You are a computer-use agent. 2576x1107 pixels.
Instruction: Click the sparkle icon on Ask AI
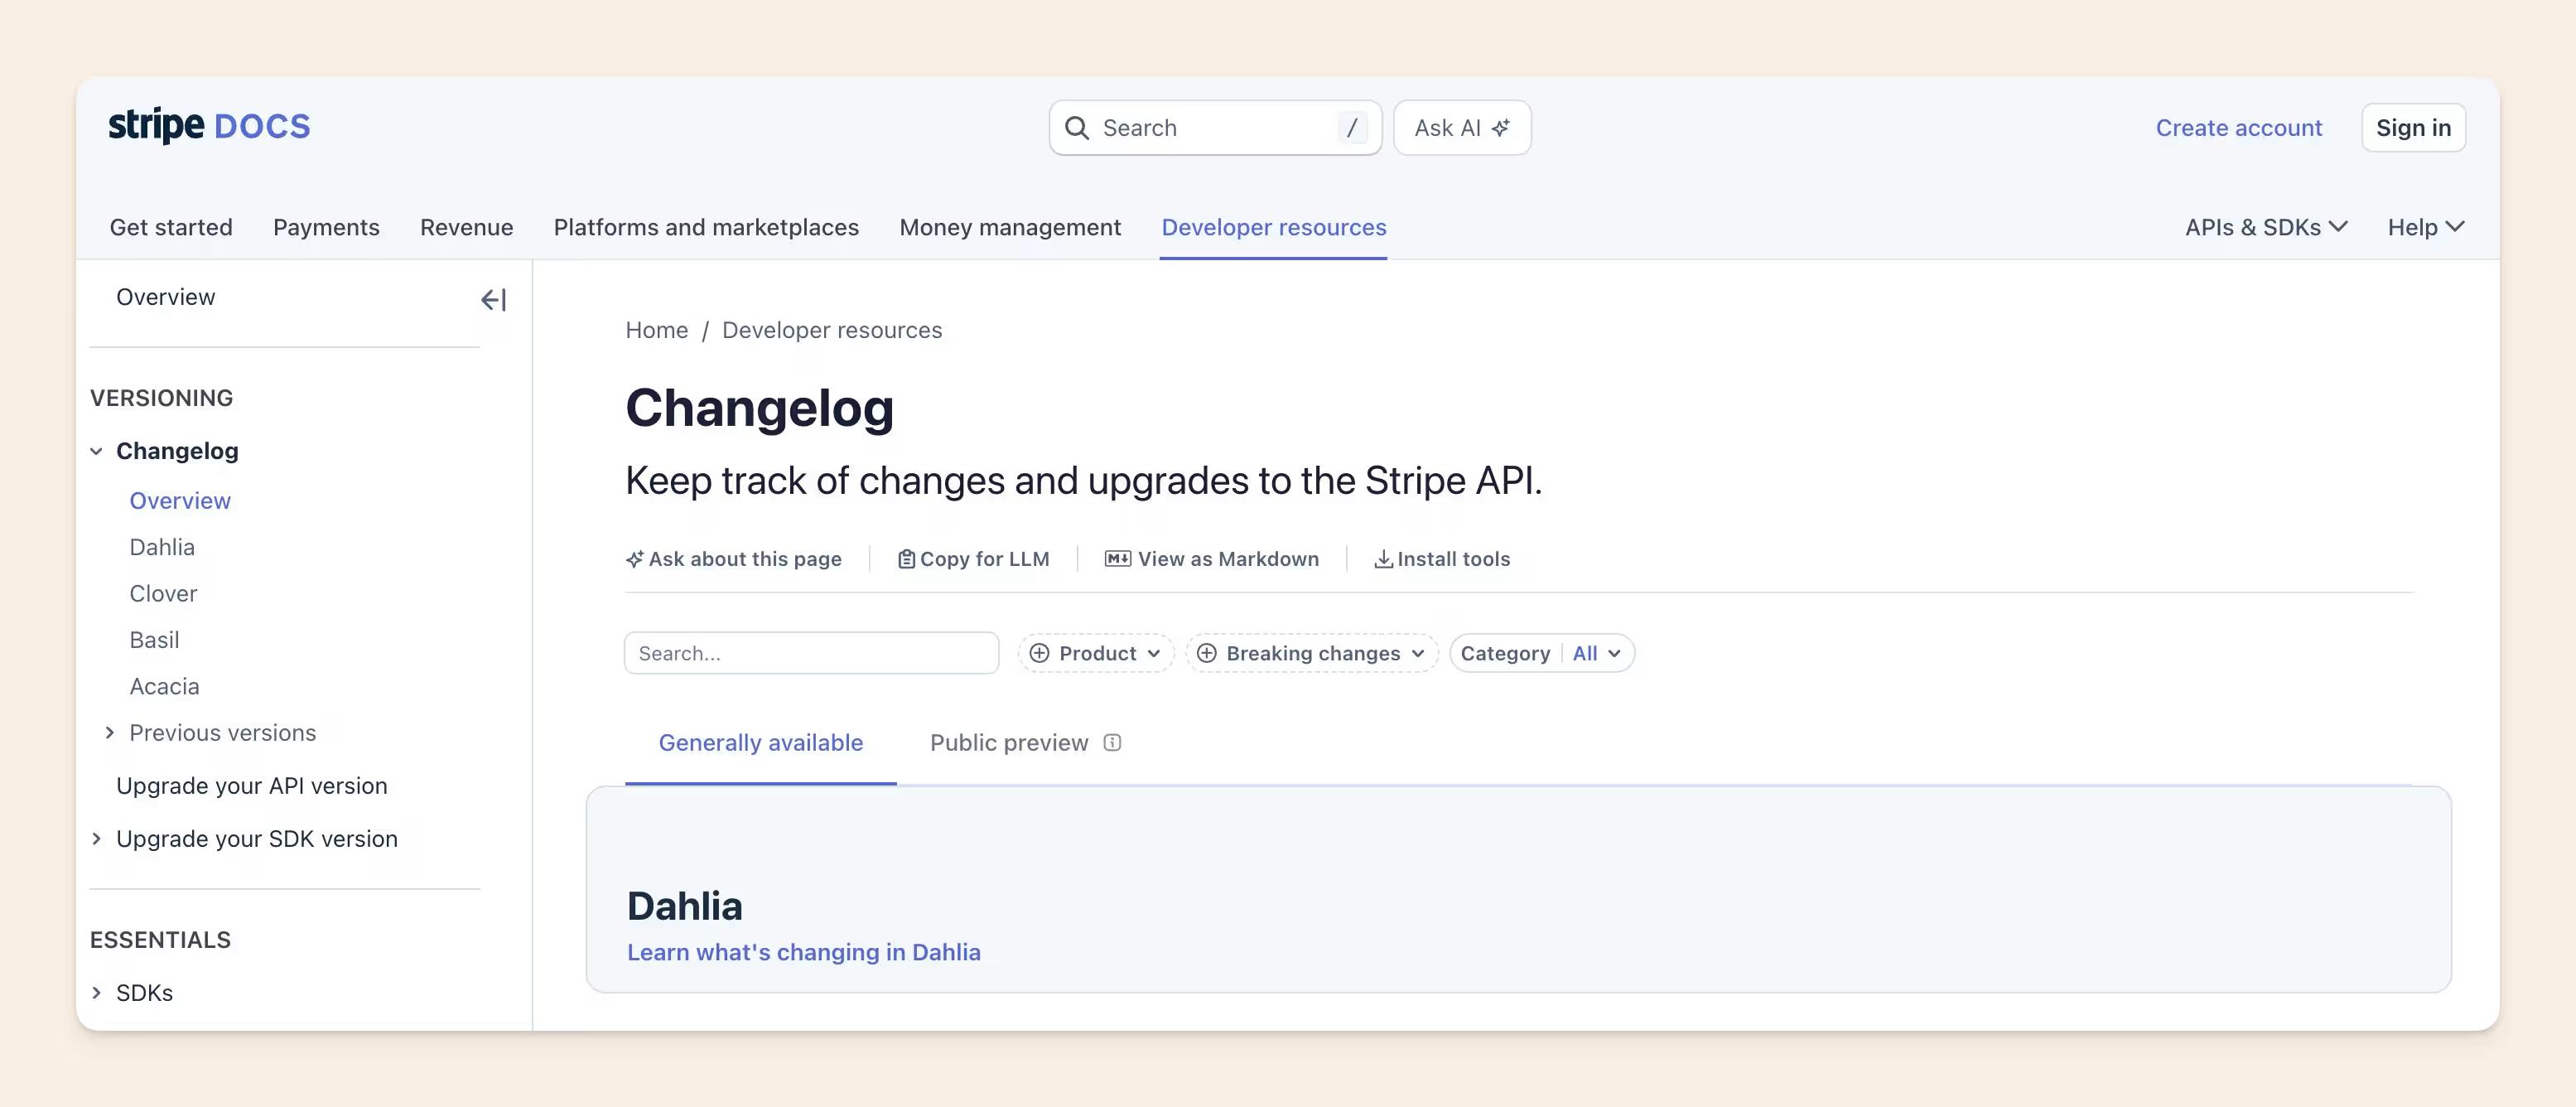[1501, 128]
